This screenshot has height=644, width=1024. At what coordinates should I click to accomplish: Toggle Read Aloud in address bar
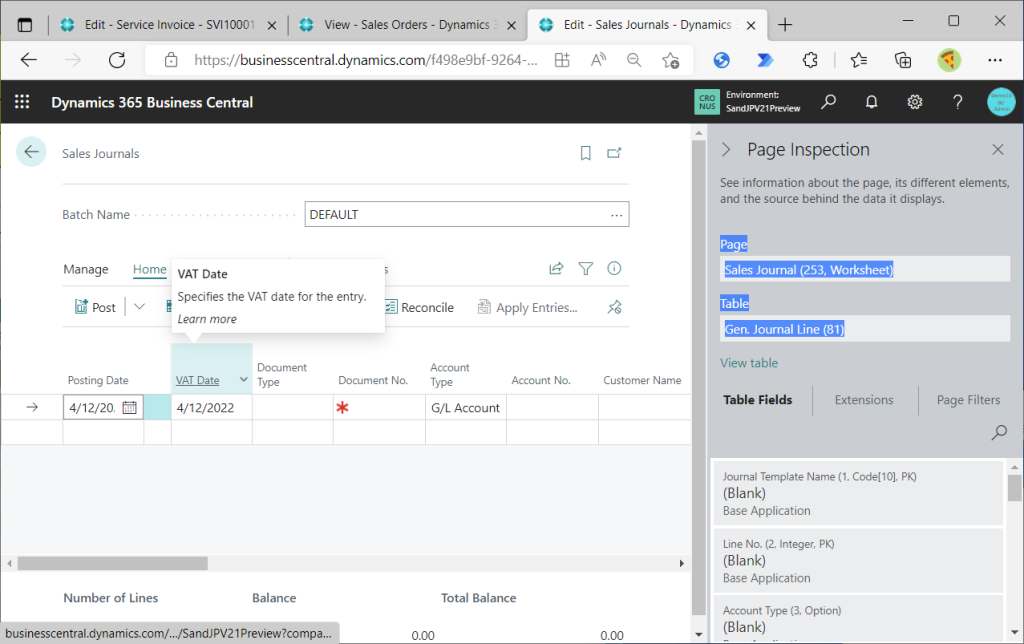click(x=598, y=60)
